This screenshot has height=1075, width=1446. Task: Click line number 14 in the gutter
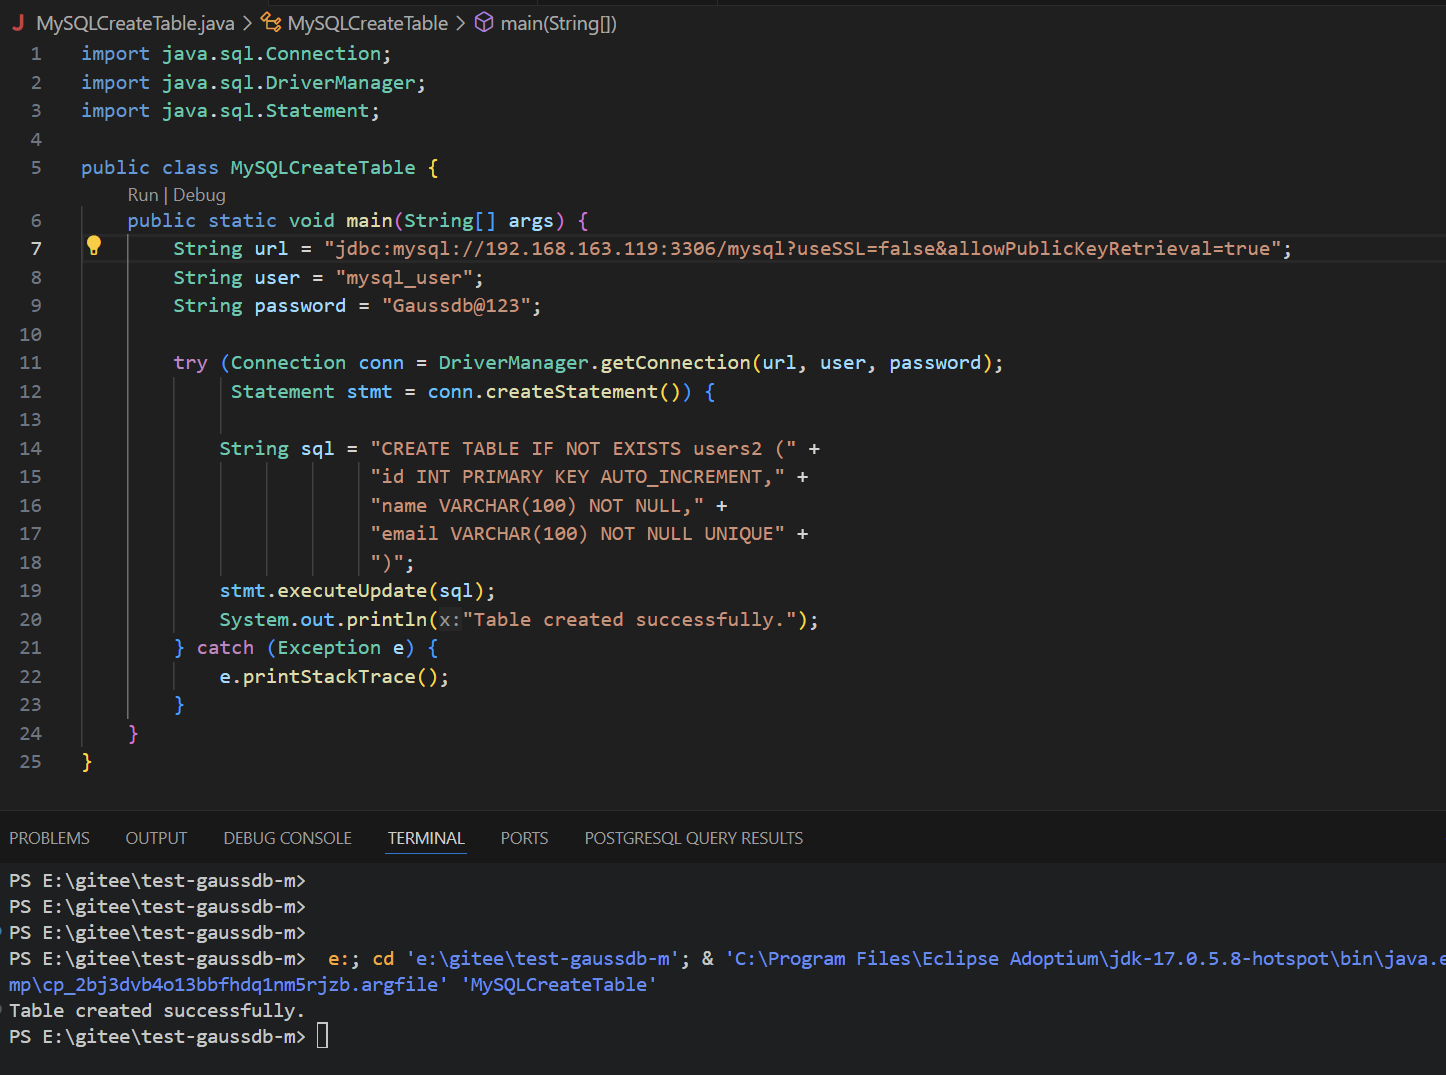click(30, 448)
